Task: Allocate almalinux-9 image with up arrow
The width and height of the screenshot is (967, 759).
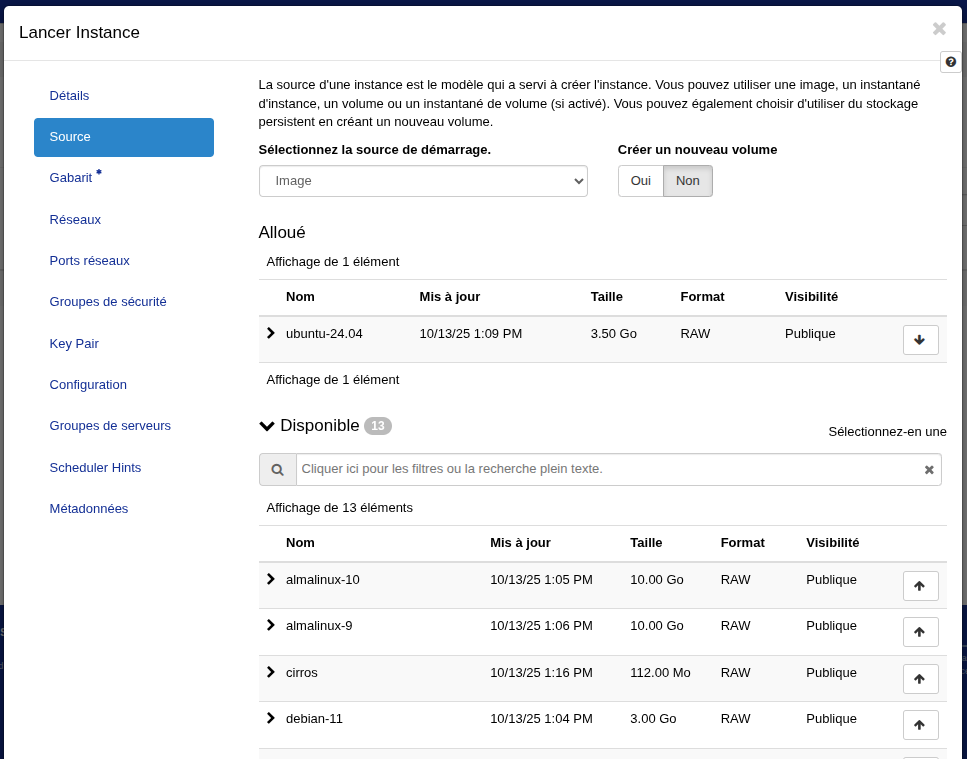Action: pyautogui.click(x=920, y=632)
